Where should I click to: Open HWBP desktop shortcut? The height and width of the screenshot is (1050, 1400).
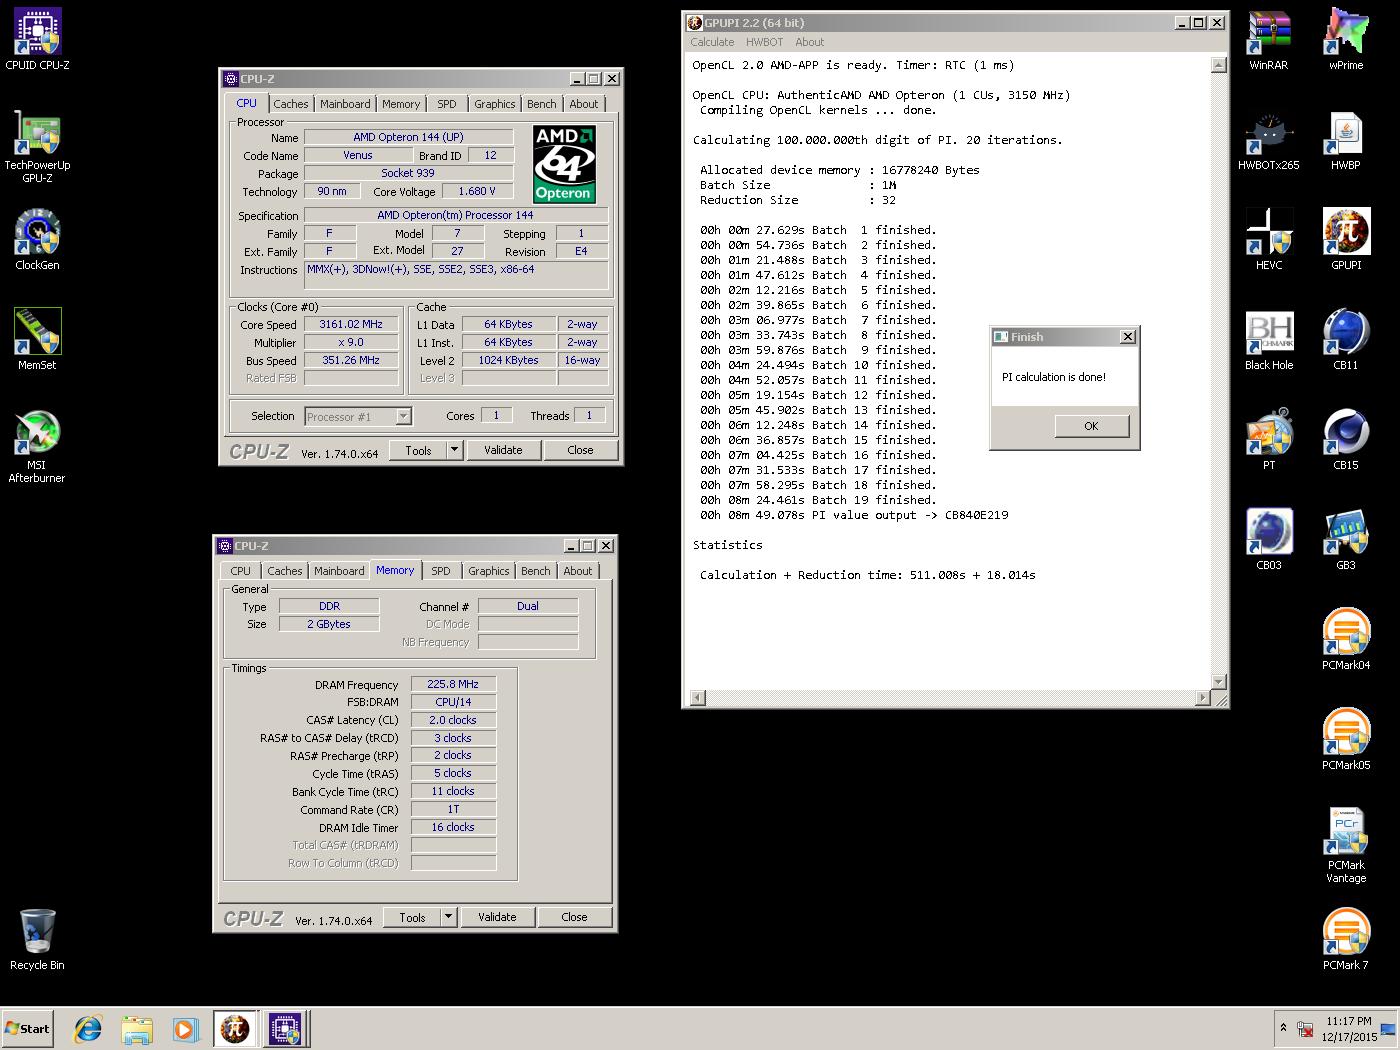(1346, 140)
